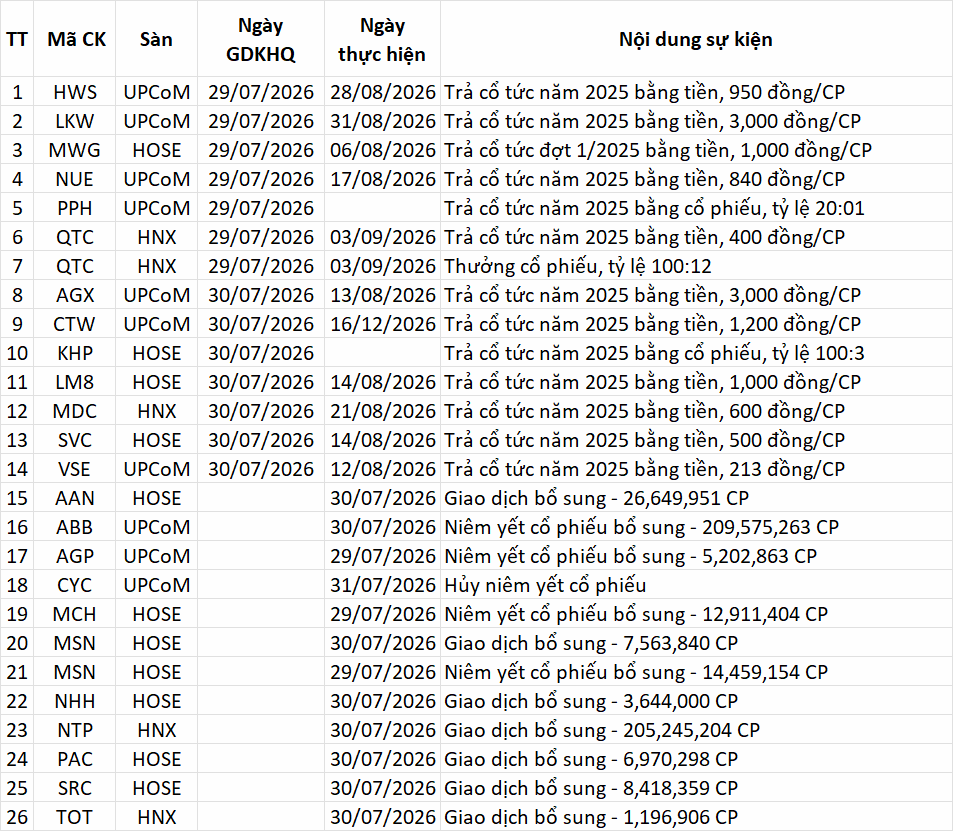
Task: Select the LM8 ticker cell
Action: [75, 382]
